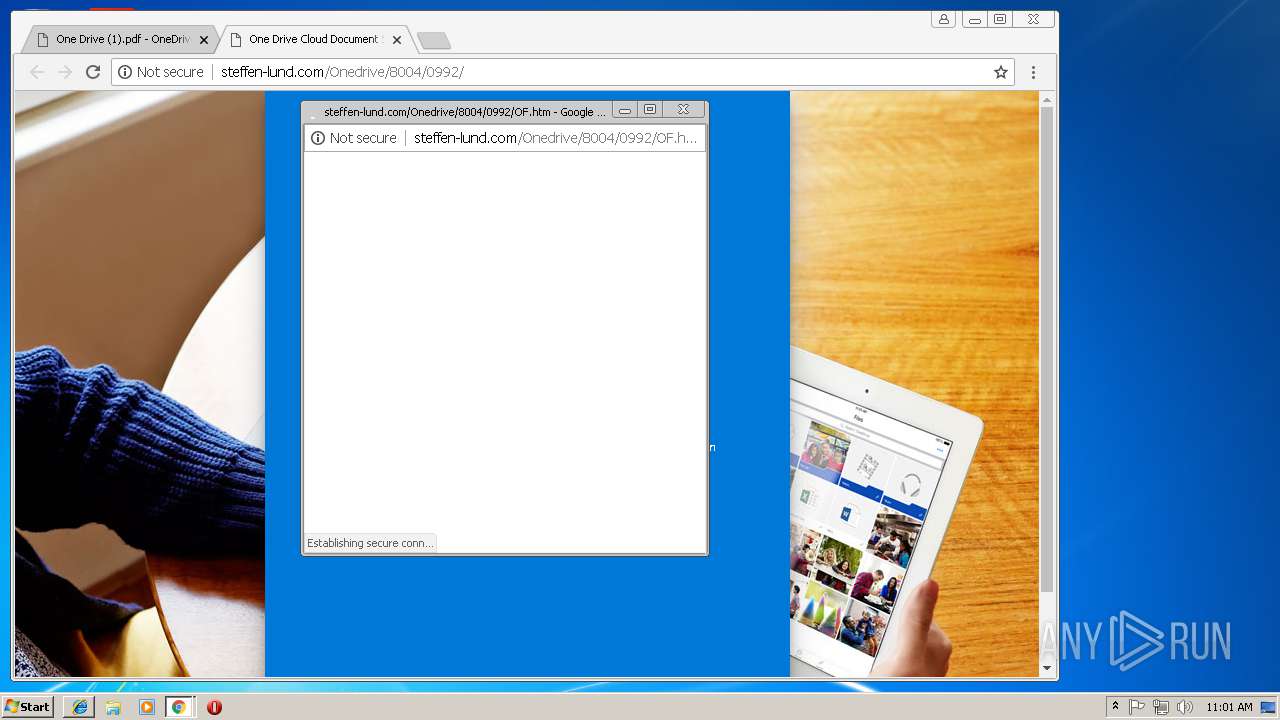The image size is (1280, 720).
Task: Click the main window address bar URL
Action: pos(342,72)
